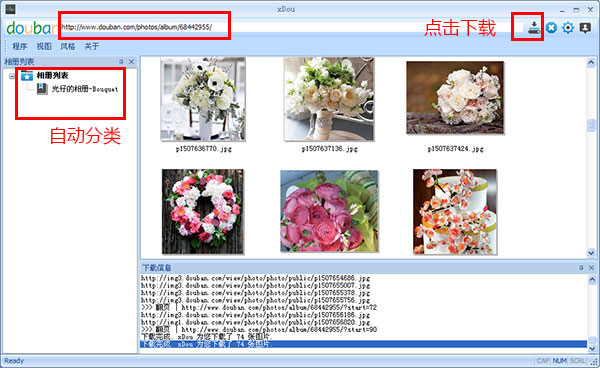This screenshot has width=600, height=368.
Task: Click the gallery vertical scrollbar thumb
Action: [591, 125]
